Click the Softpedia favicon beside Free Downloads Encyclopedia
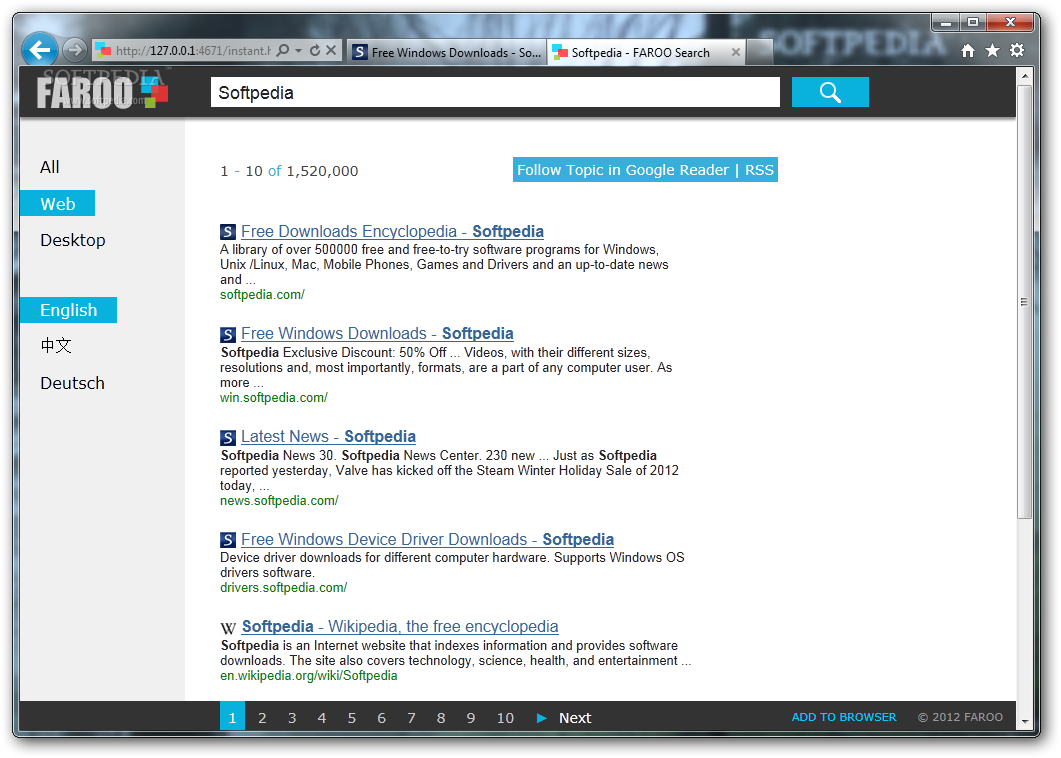Viewport: 1061px width, 758px height. [227, 232]
